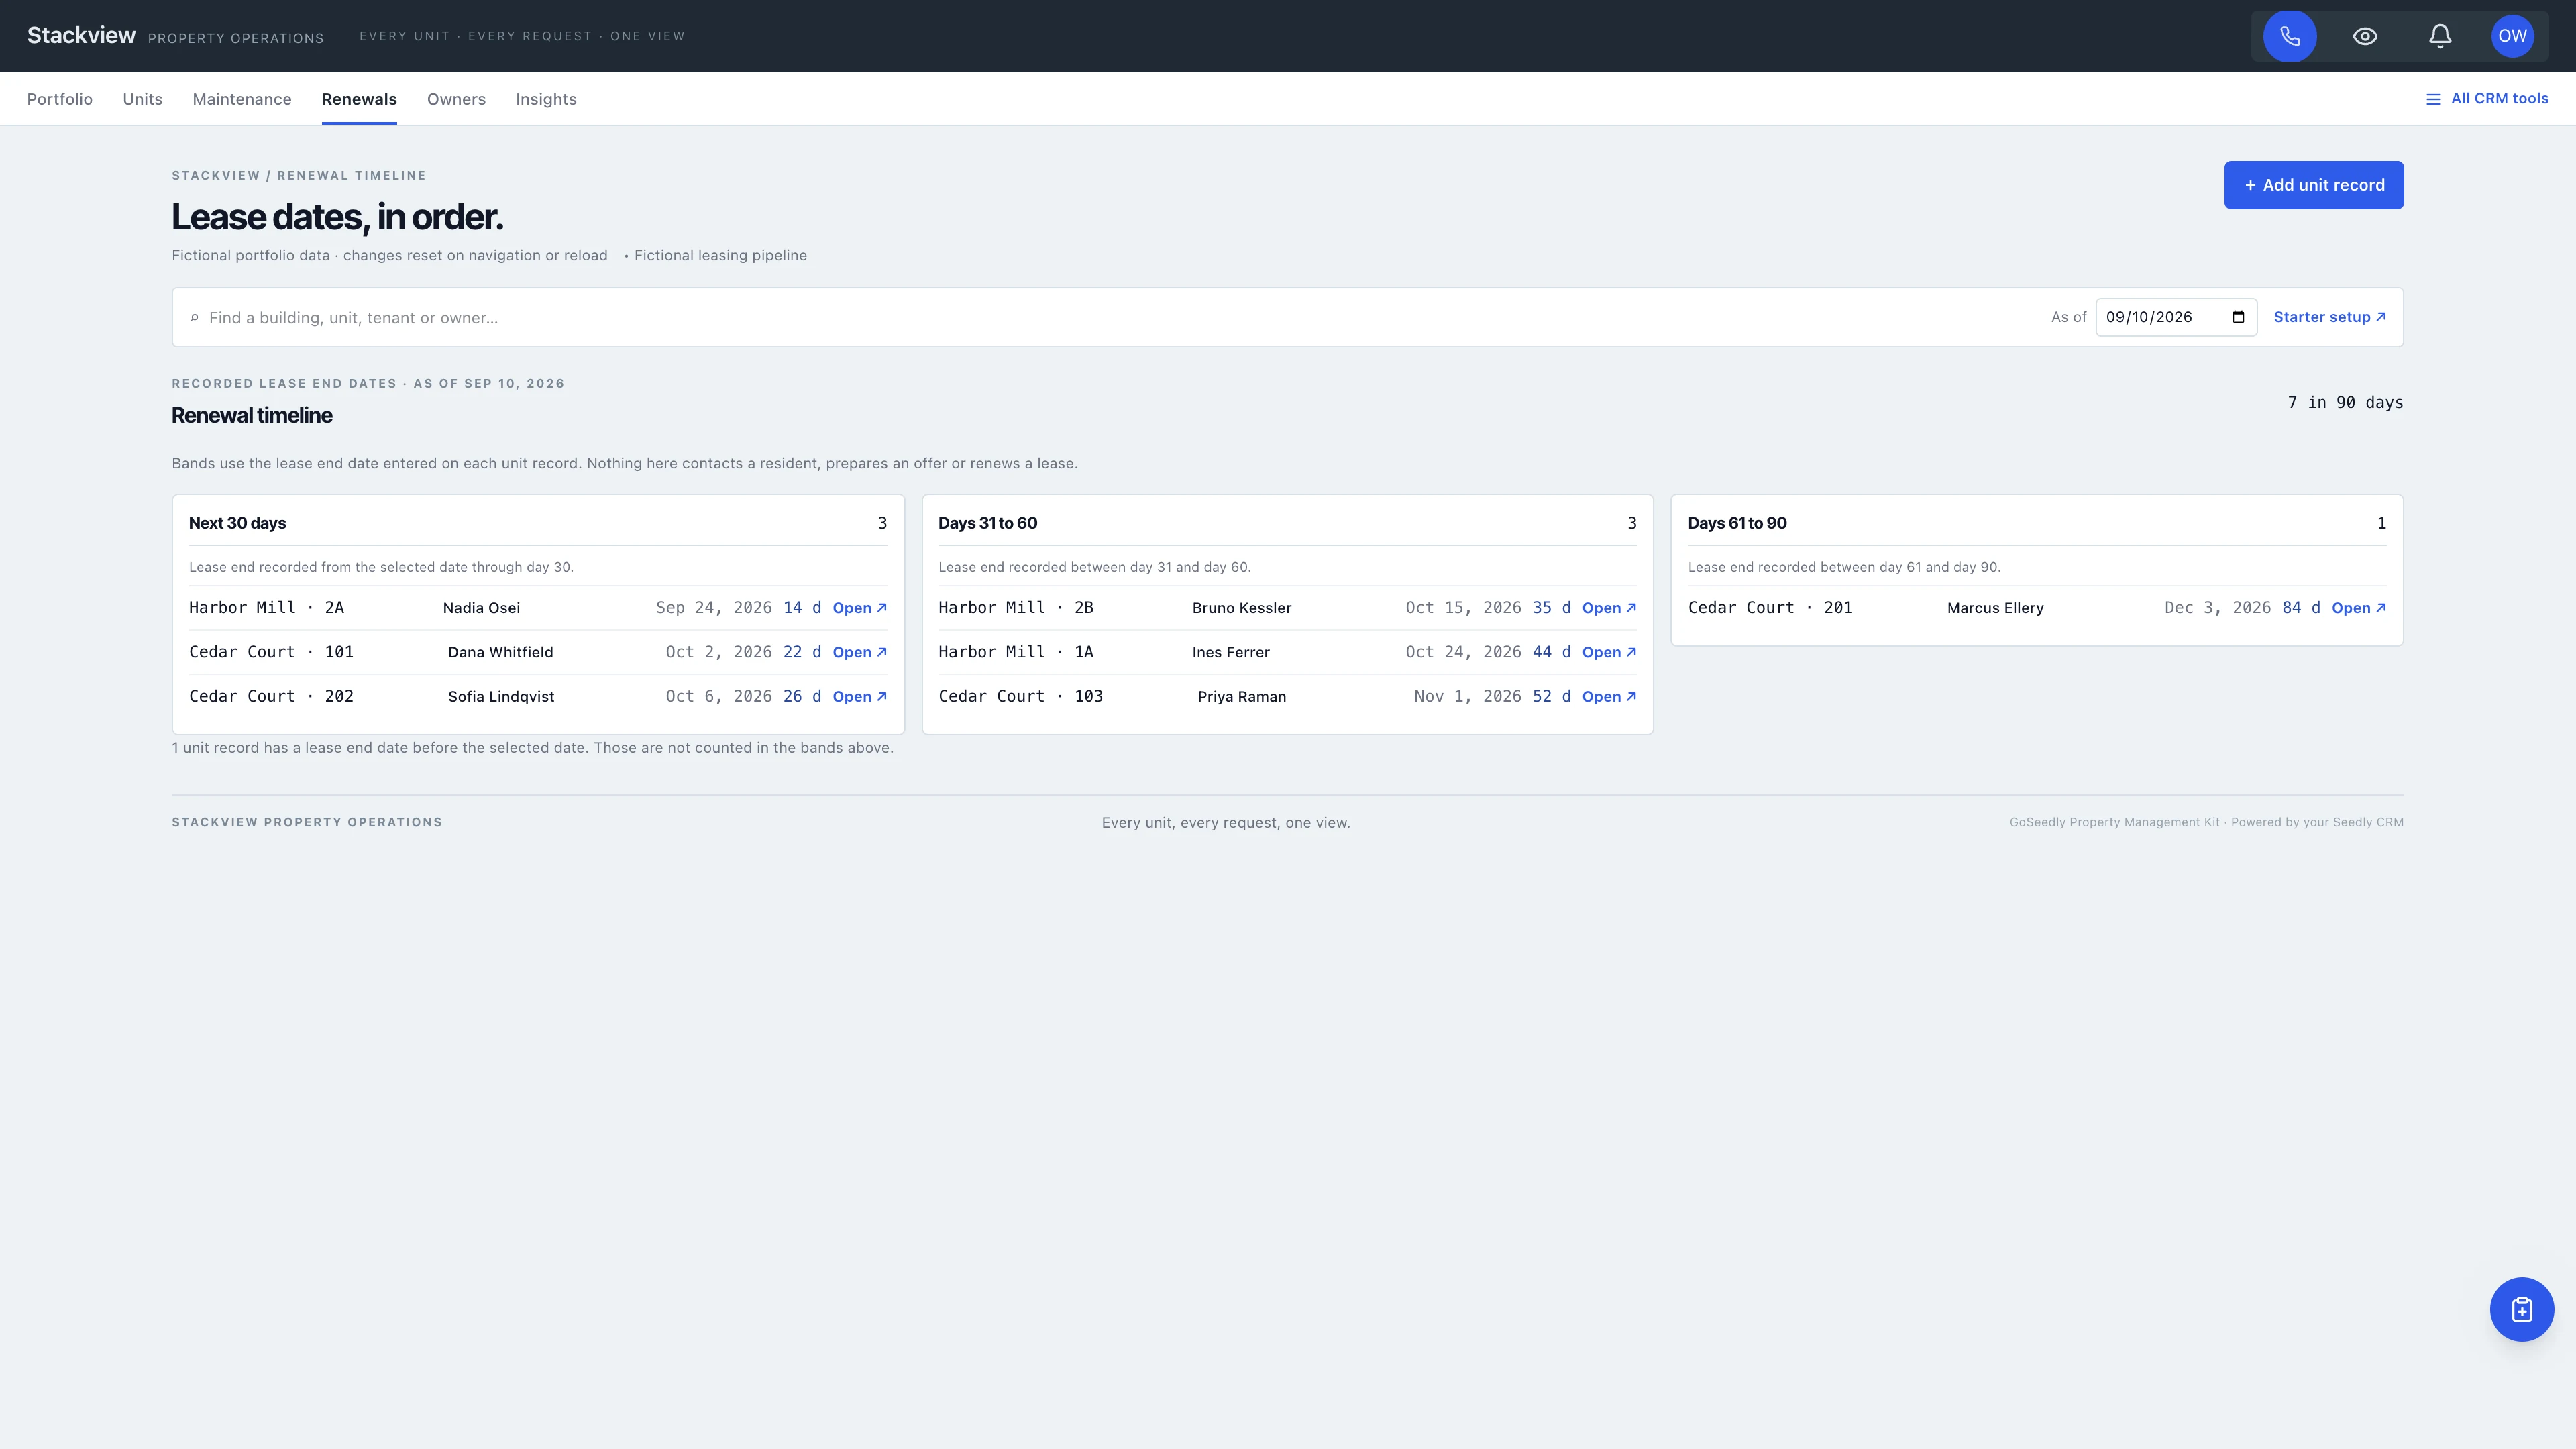Click tenant name Nadia Osei
The width and height of the screenshot is (2576, 1449).
481,608
